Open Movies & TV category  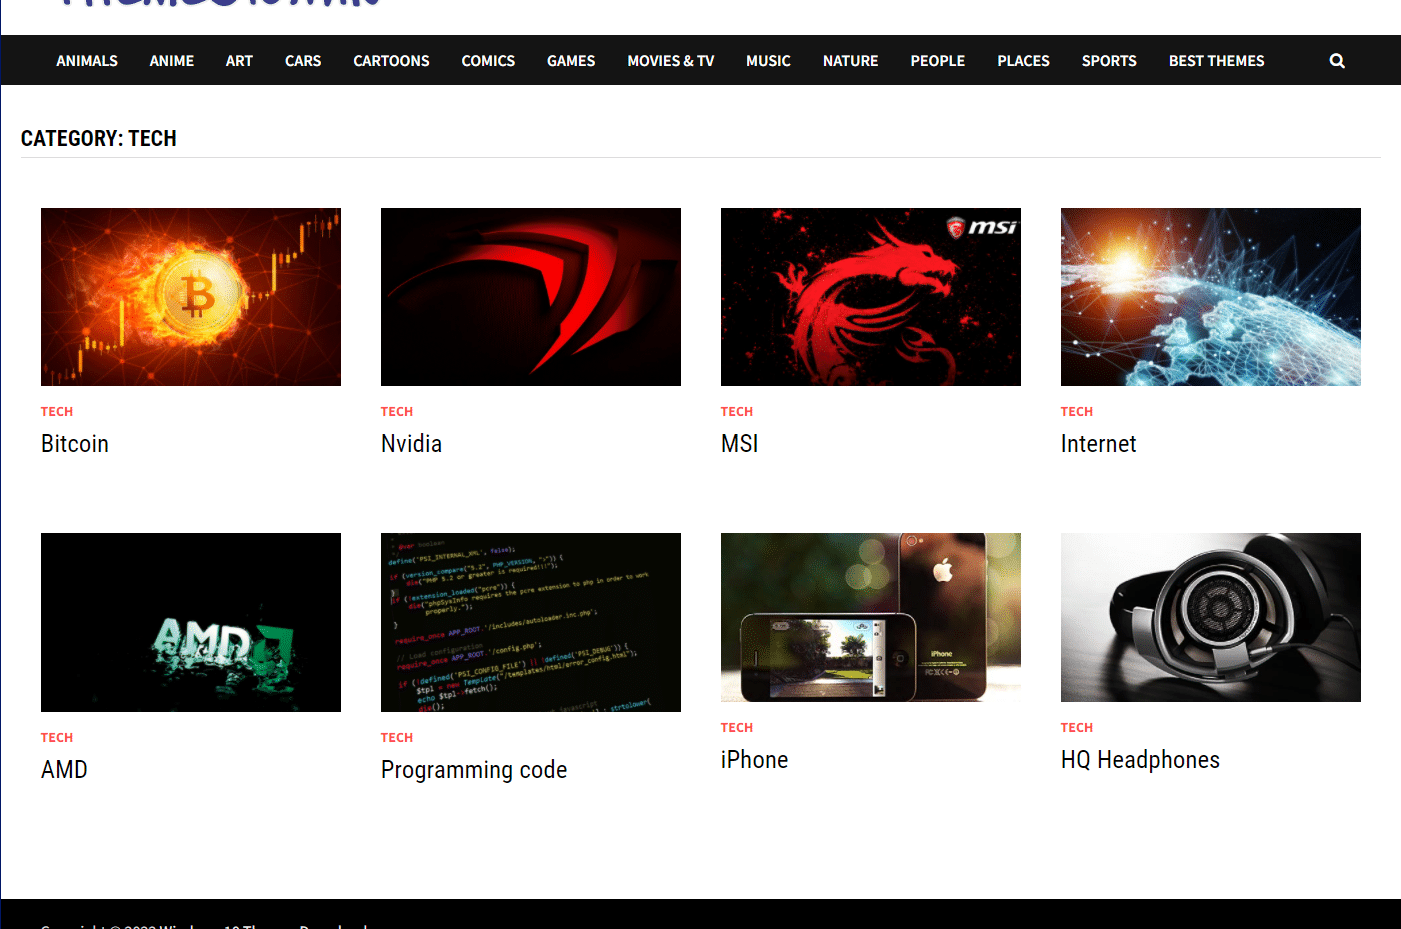point(671,61)
